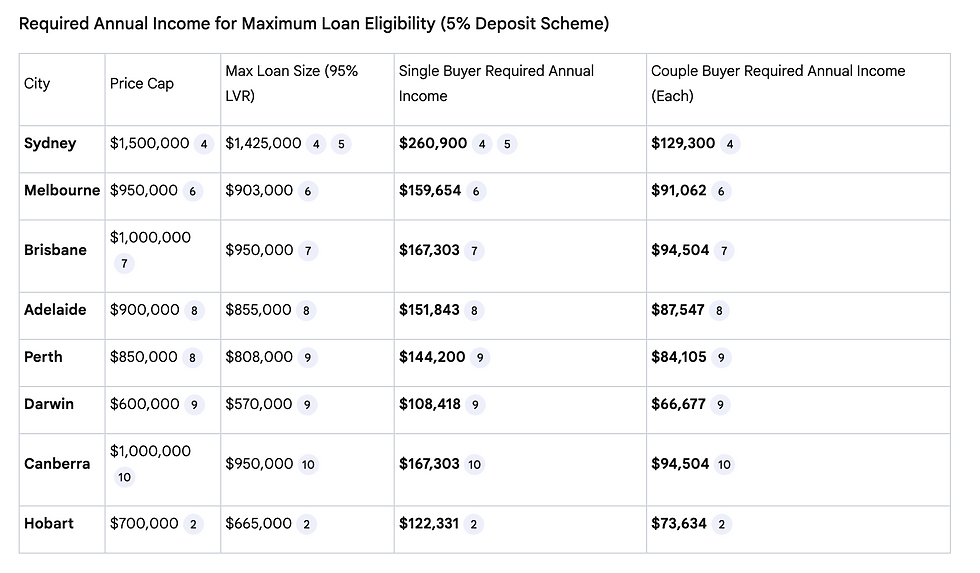Open citation 5 beside Sydney's $260,900 income
The height and width of the screenshot is (573, 980).
tap(507, 144)
